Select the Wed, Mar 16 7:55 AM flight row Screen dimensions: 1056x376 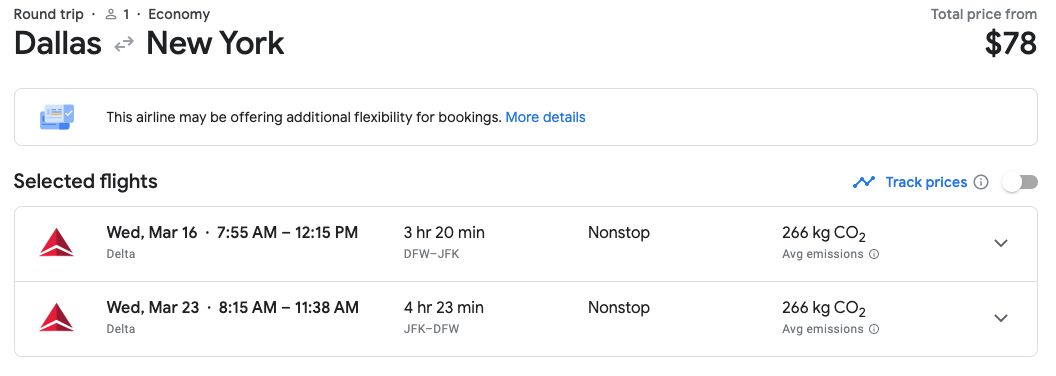(526, 244)
